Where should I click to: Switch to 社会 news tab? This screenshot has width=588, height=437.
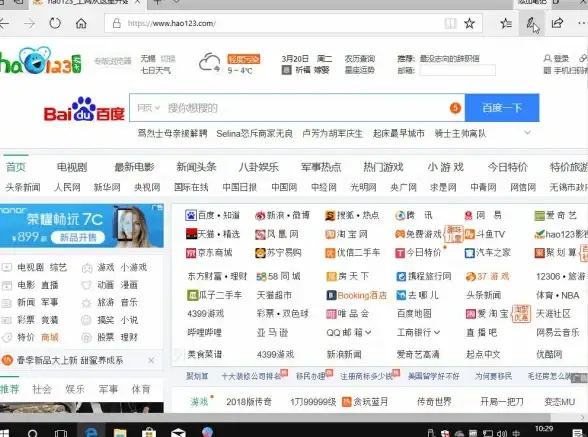[42, 389]
